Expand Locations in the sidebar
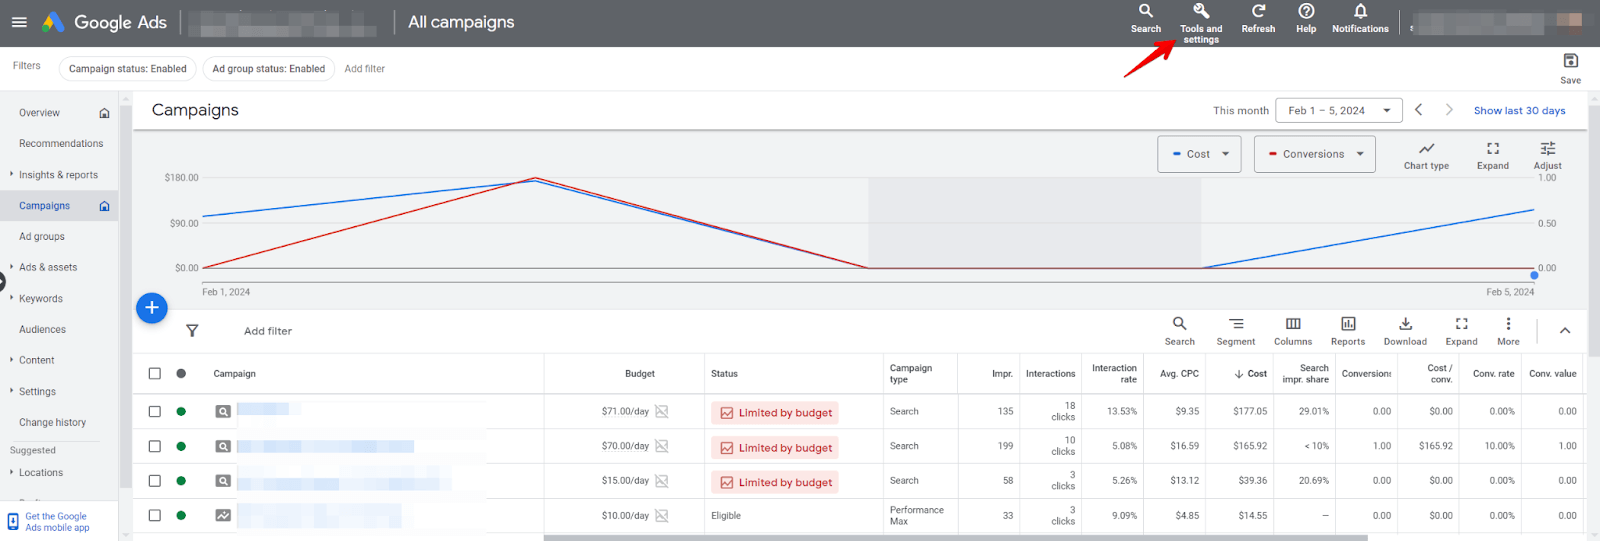Screen dimensions: 1600x541 point(40,473)
